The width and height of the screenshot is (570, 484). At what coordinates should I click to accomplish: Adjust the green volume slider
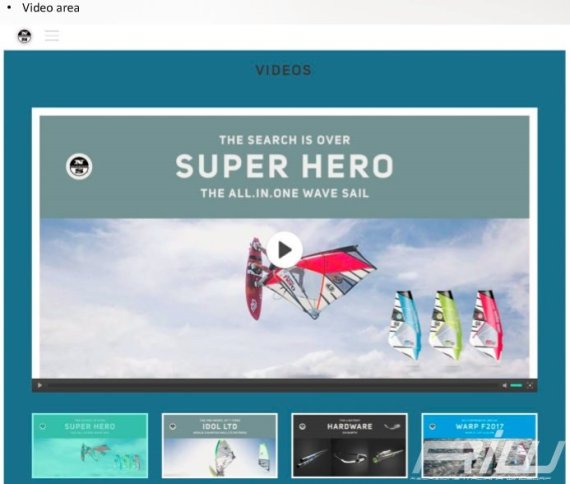click(516, 385)
